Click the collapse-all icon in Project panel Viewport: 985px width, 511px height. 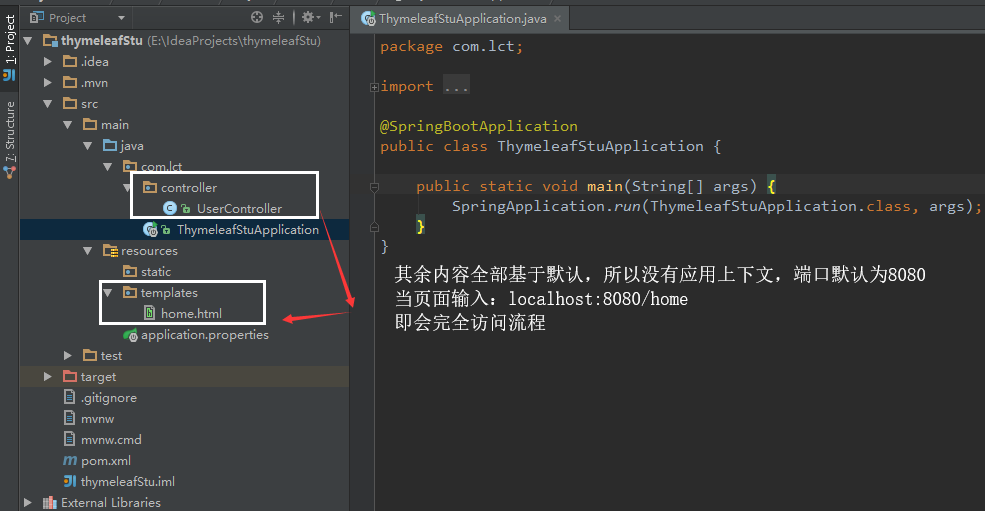tap(278, 18)
